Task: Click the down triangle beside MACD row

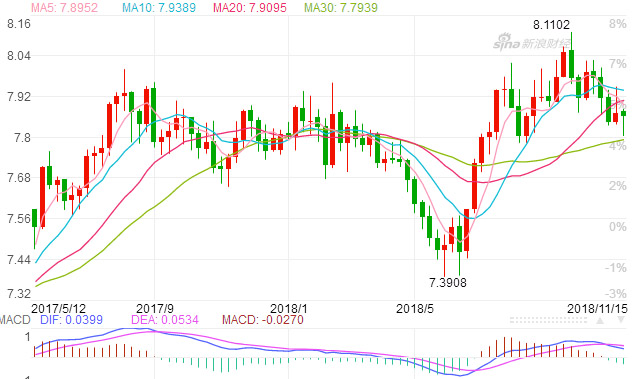Action: click(621, 320)
